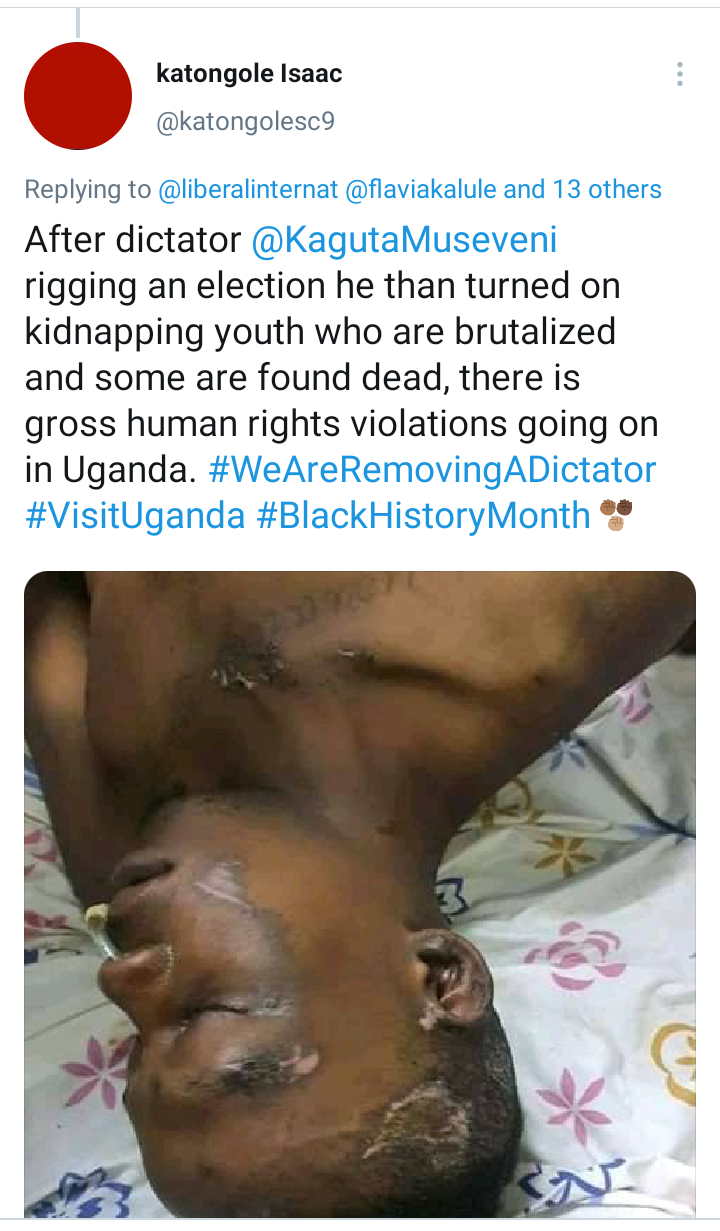Click the thread connector line above avatar
Screen dimensions: 720x1231
[x=78, y=22]
